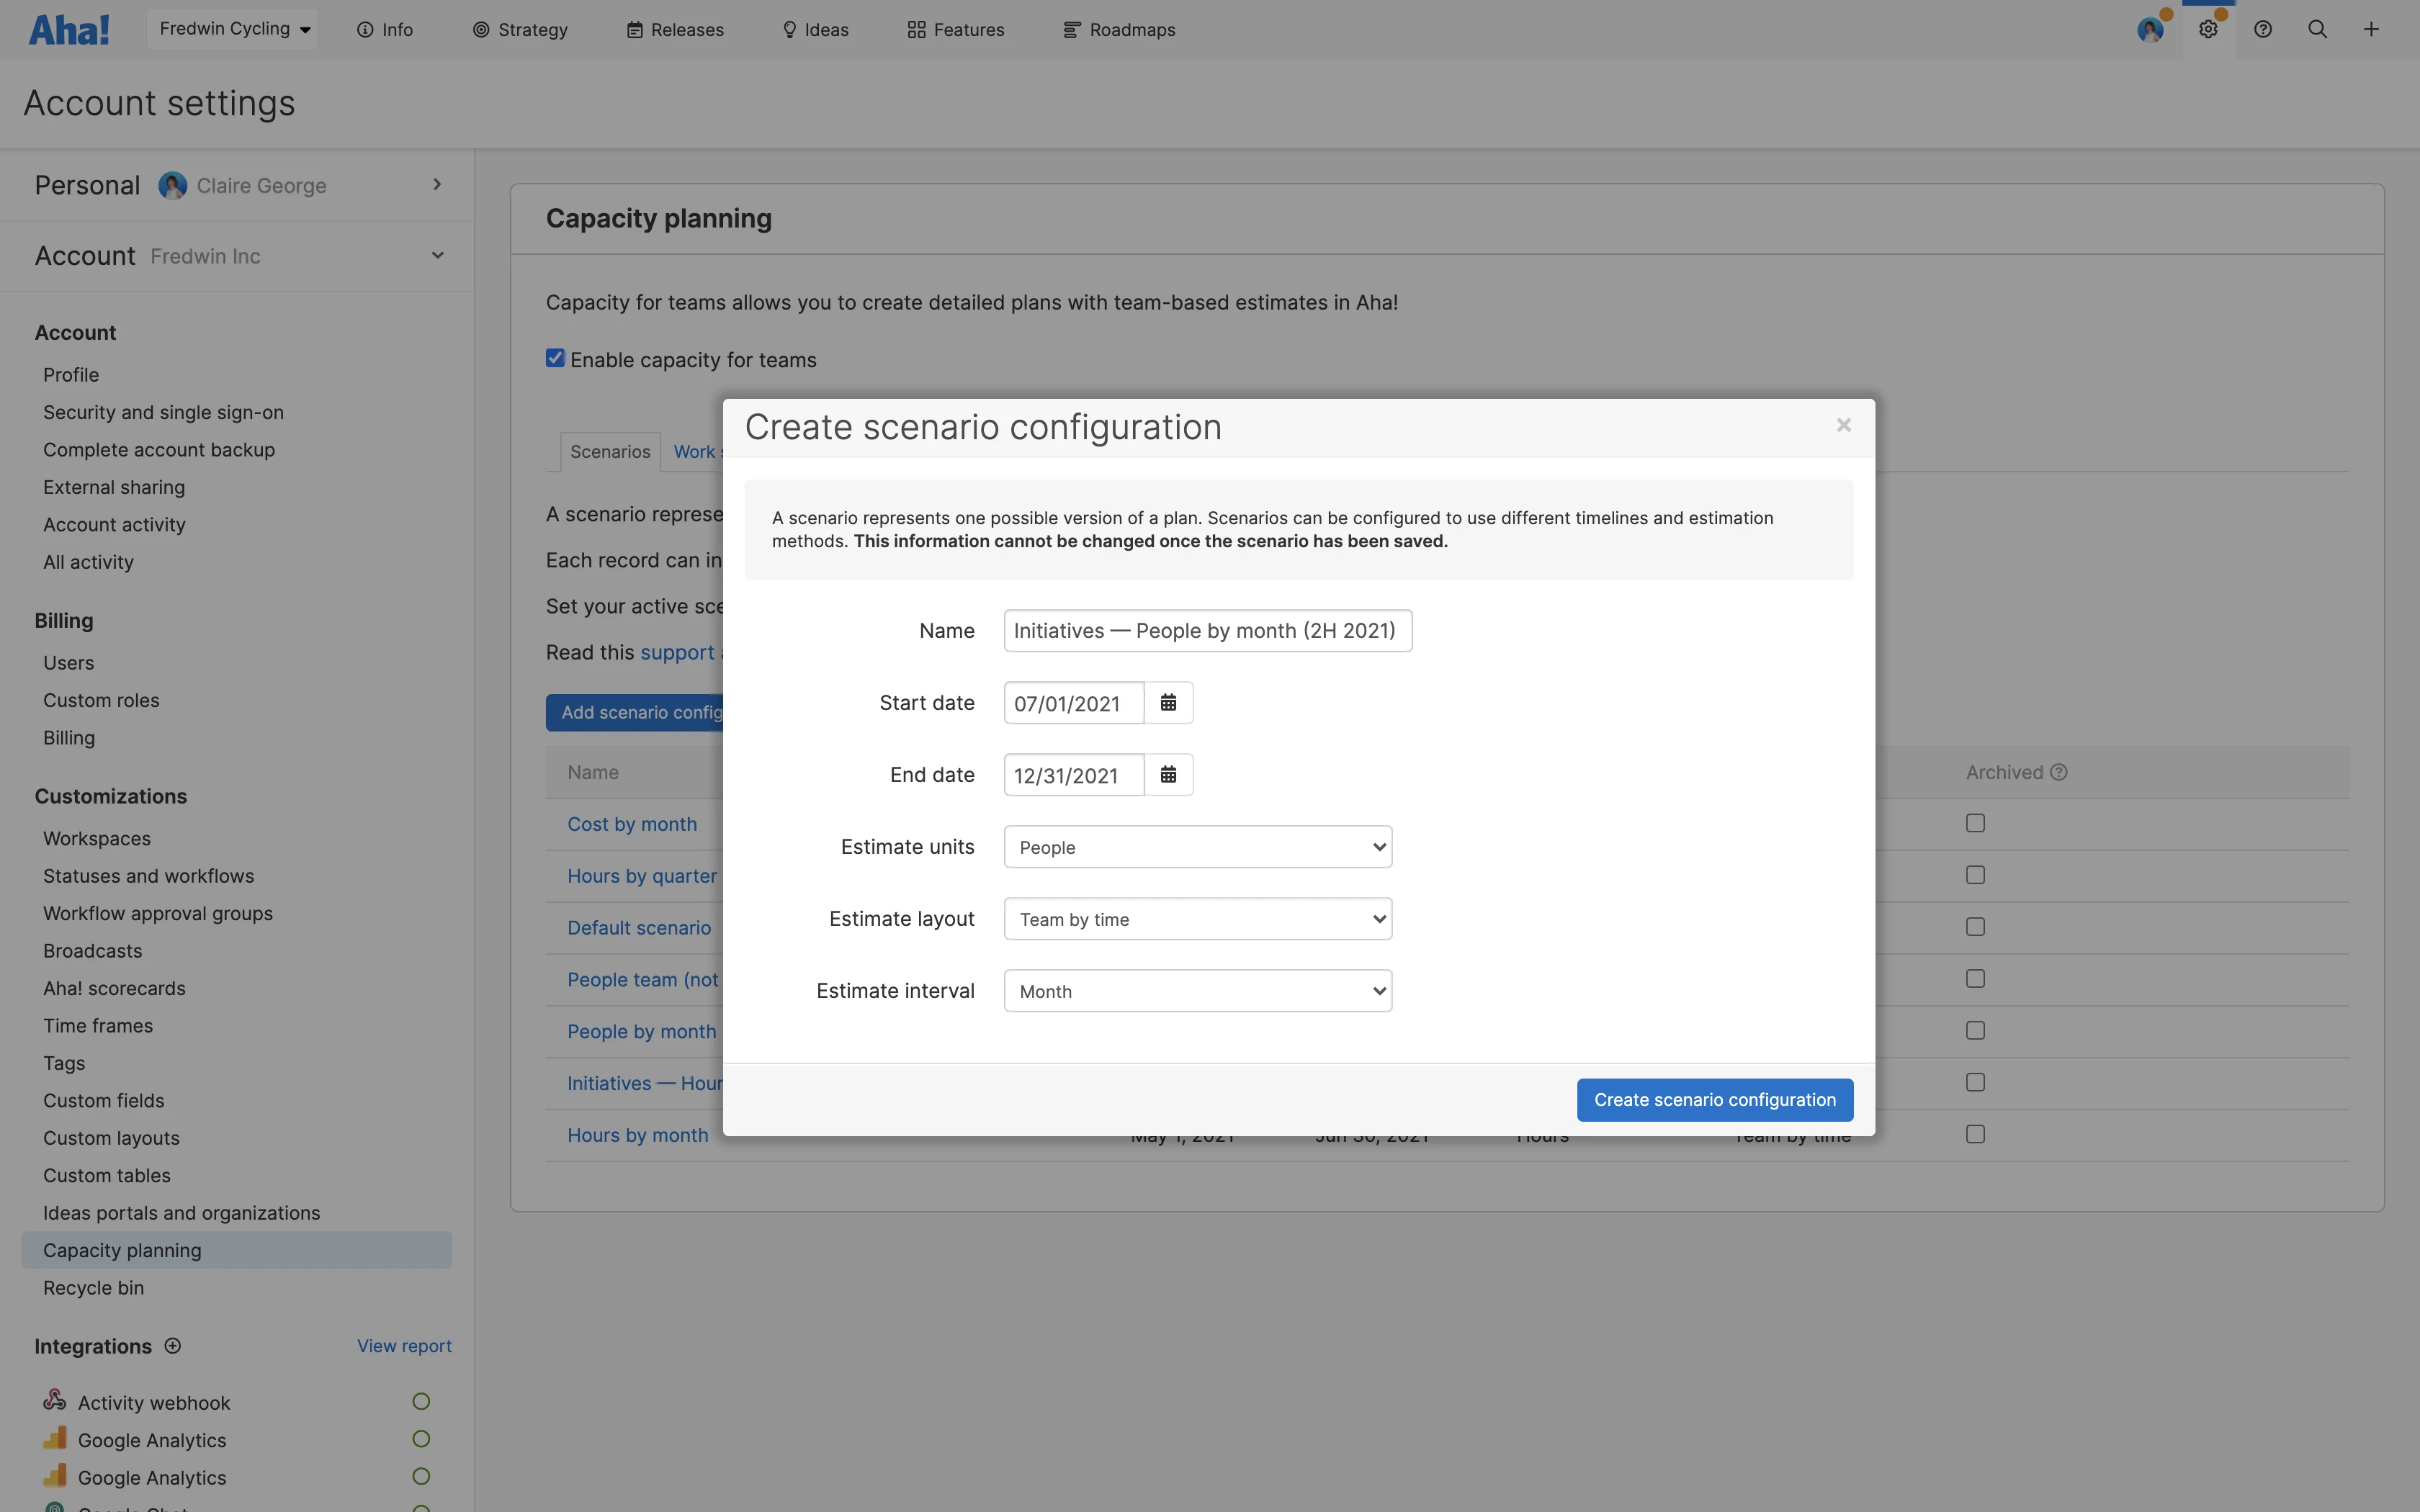Switch to the Scenarios tab
Screen dimensions: 2420x1512
(610, 452)
